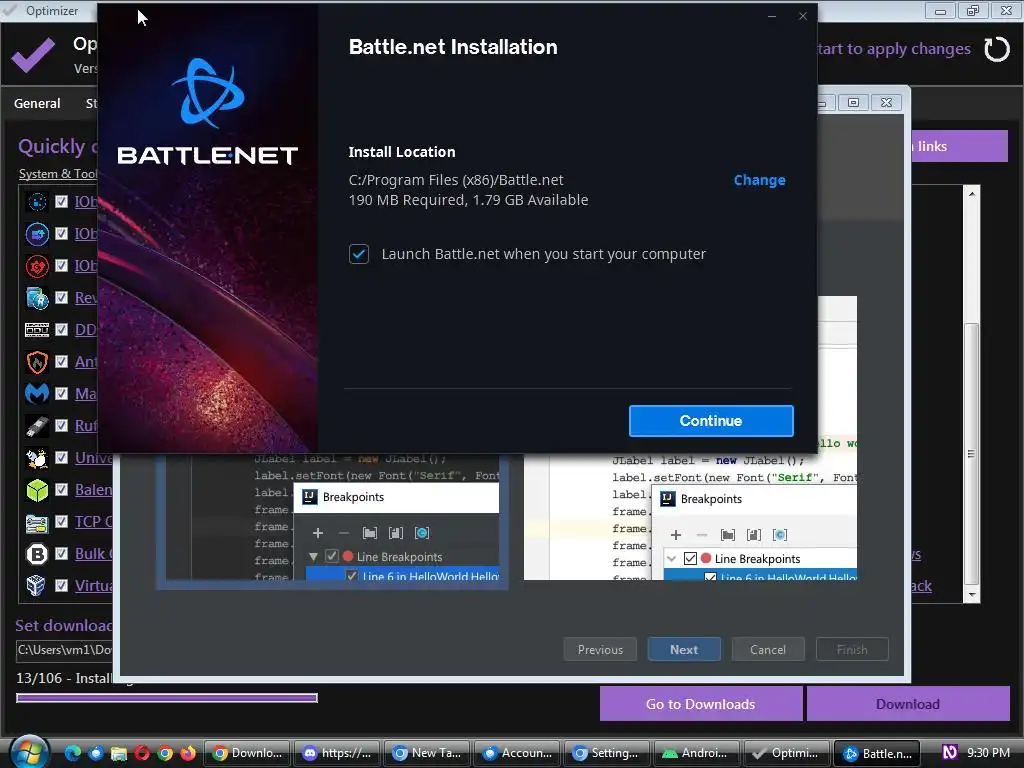Click the purple N tray icon
The width and height of the screenshot is (1024, 768).
click(950, 752)
